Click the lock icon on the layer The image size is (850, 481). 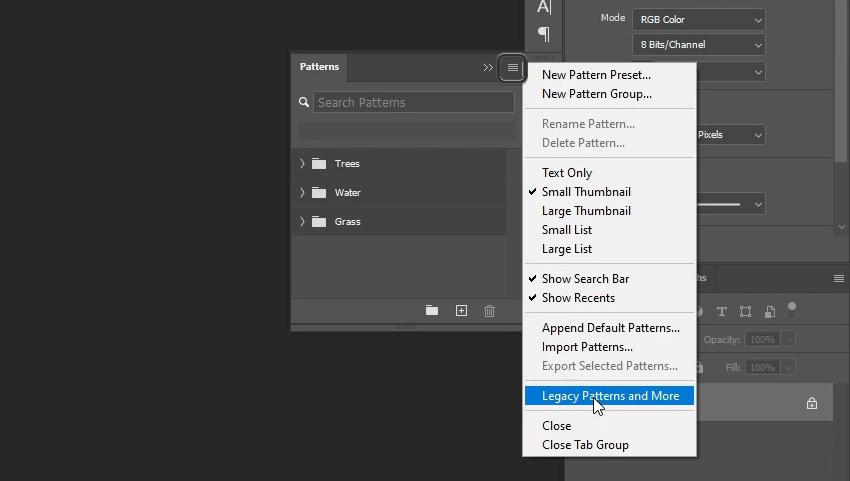[x=811, y=403]
